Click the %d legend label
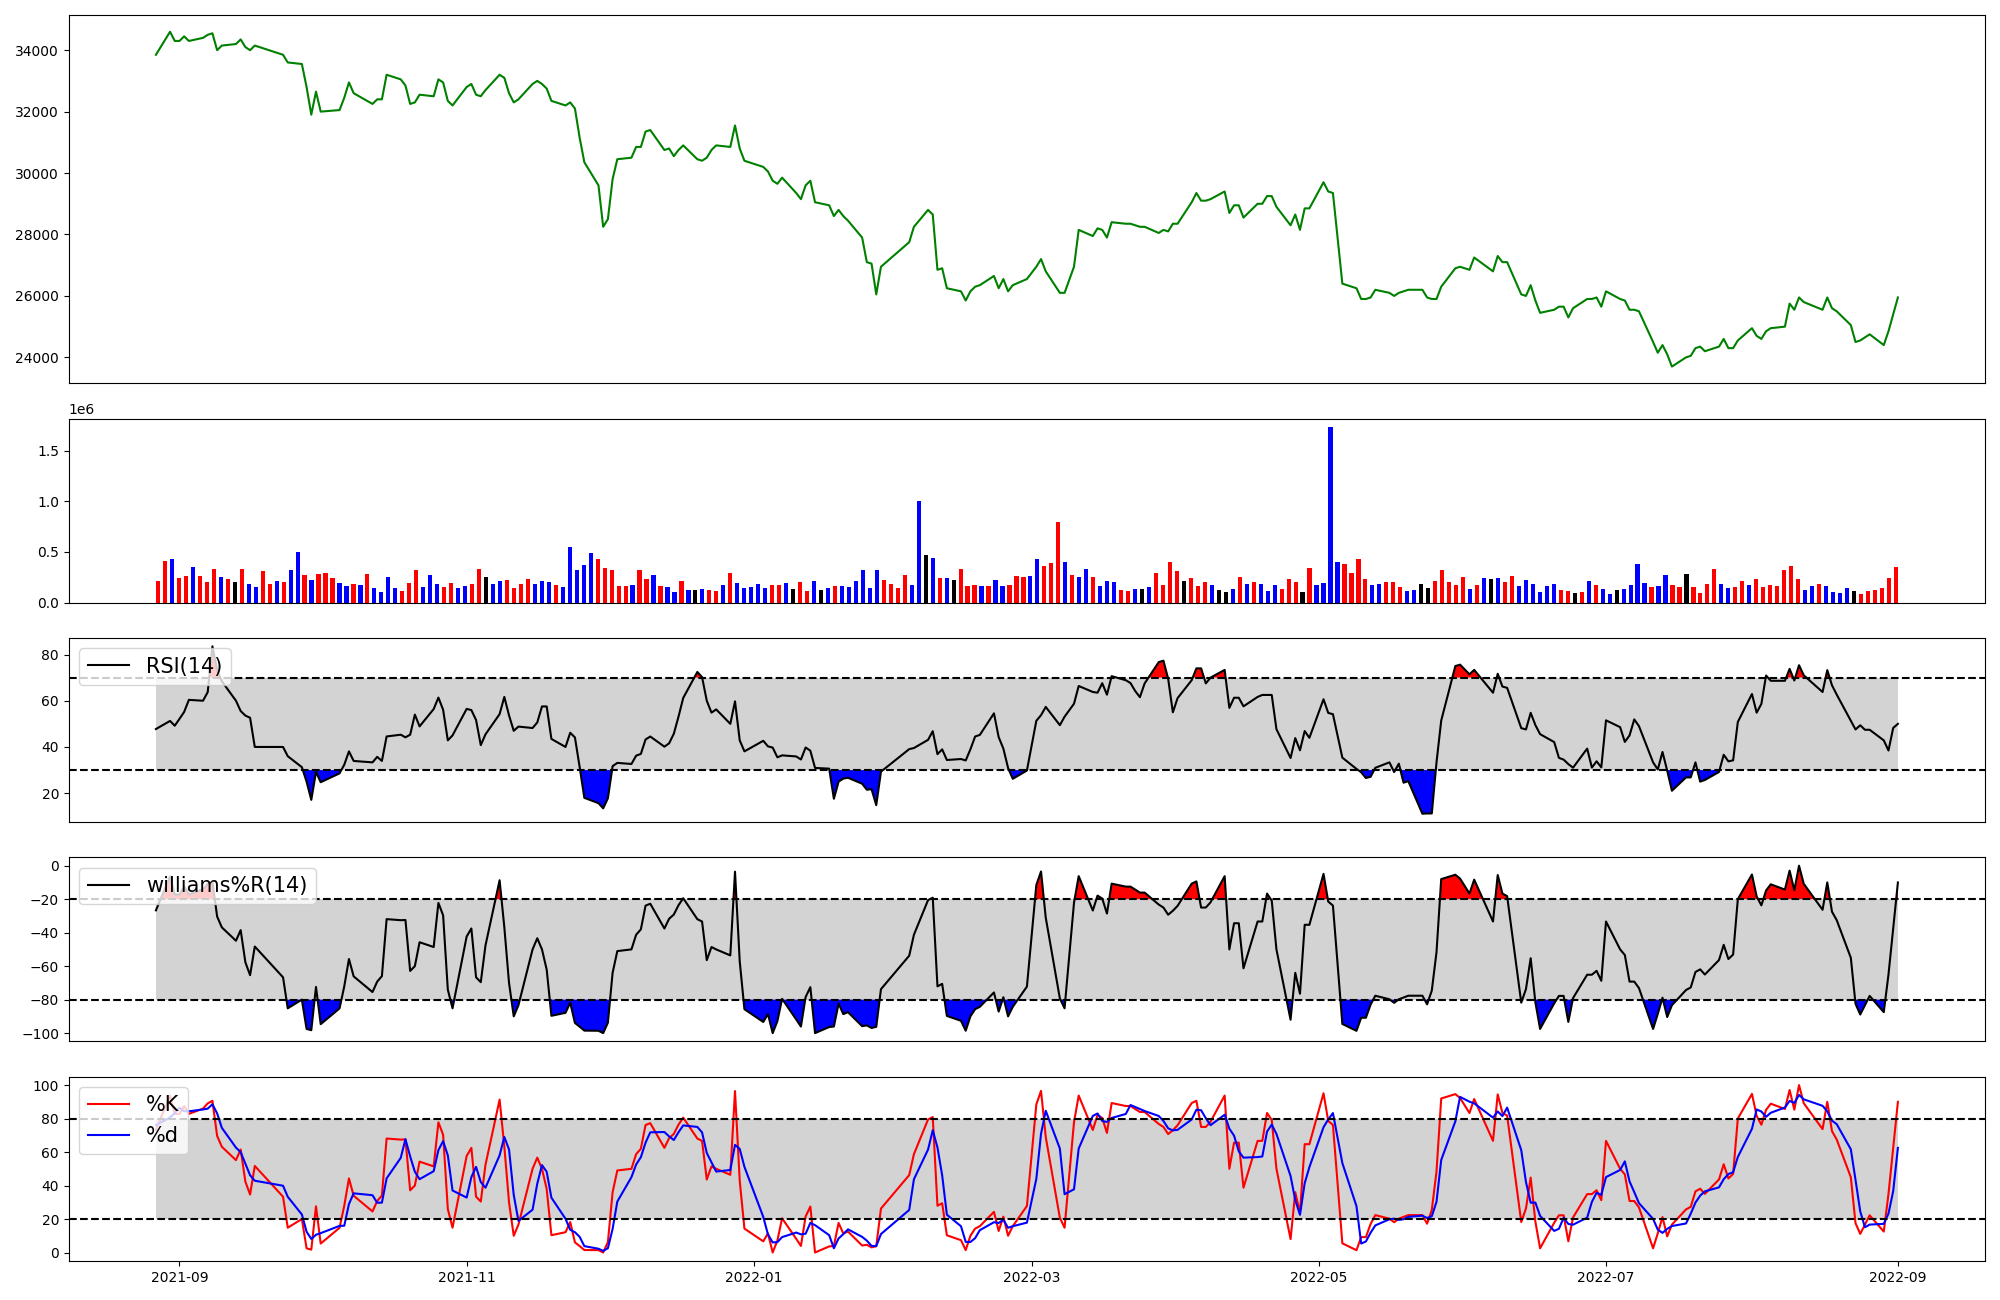This screenshot has height=1300, width=2000. tap(162, 1135)
